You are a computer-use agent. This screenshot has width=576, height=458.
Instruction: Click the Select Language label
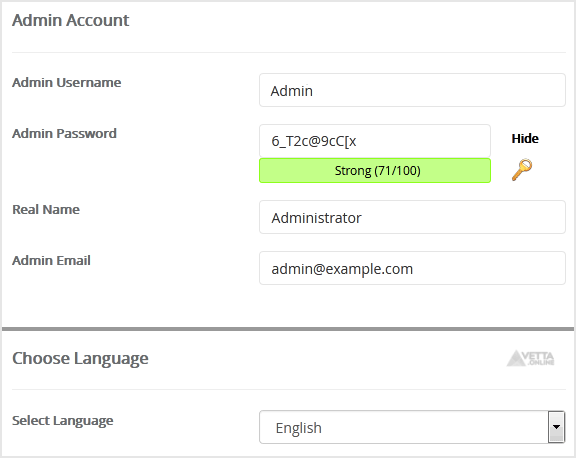63,421
